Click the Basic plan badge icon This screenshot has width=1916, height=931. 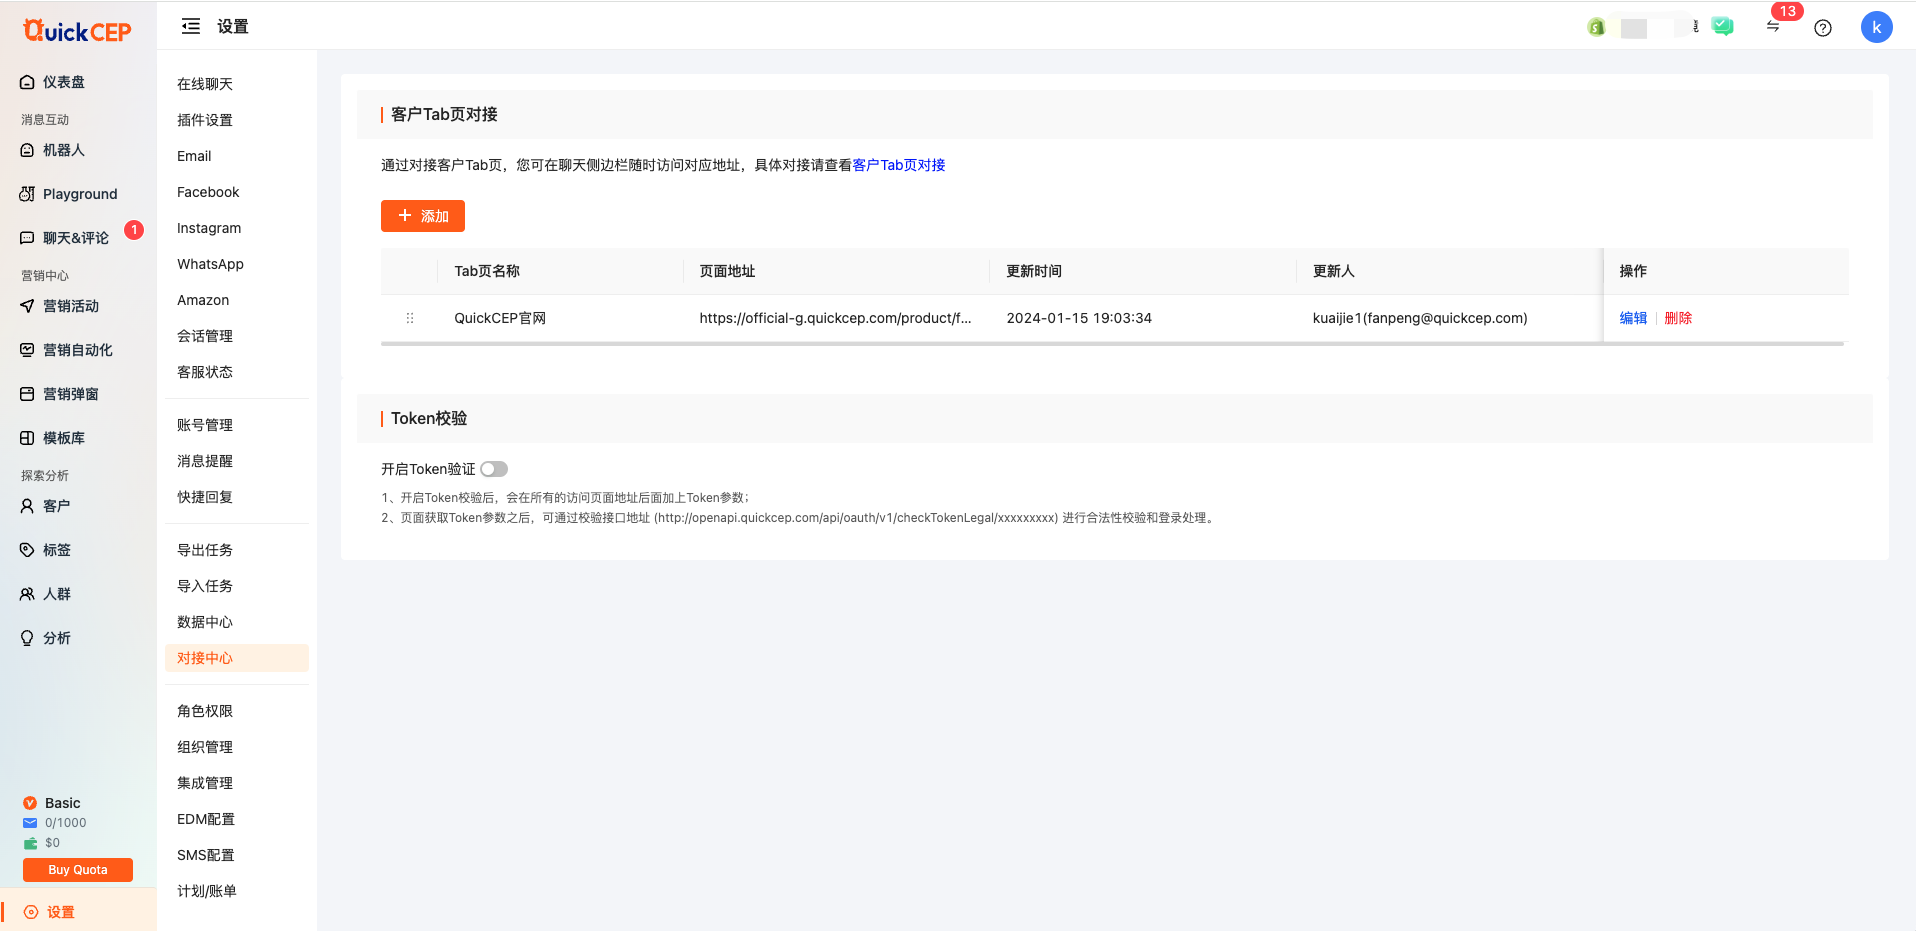(x=30, y=803)
